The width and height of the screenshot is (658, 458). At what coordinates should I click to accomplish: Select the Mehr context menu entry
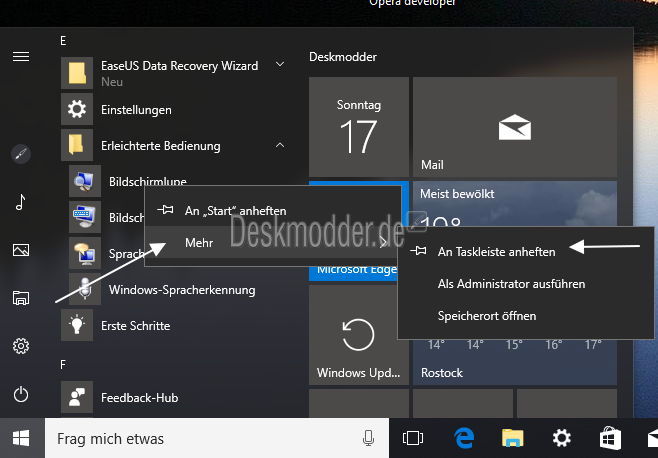[x=272, y=242]
